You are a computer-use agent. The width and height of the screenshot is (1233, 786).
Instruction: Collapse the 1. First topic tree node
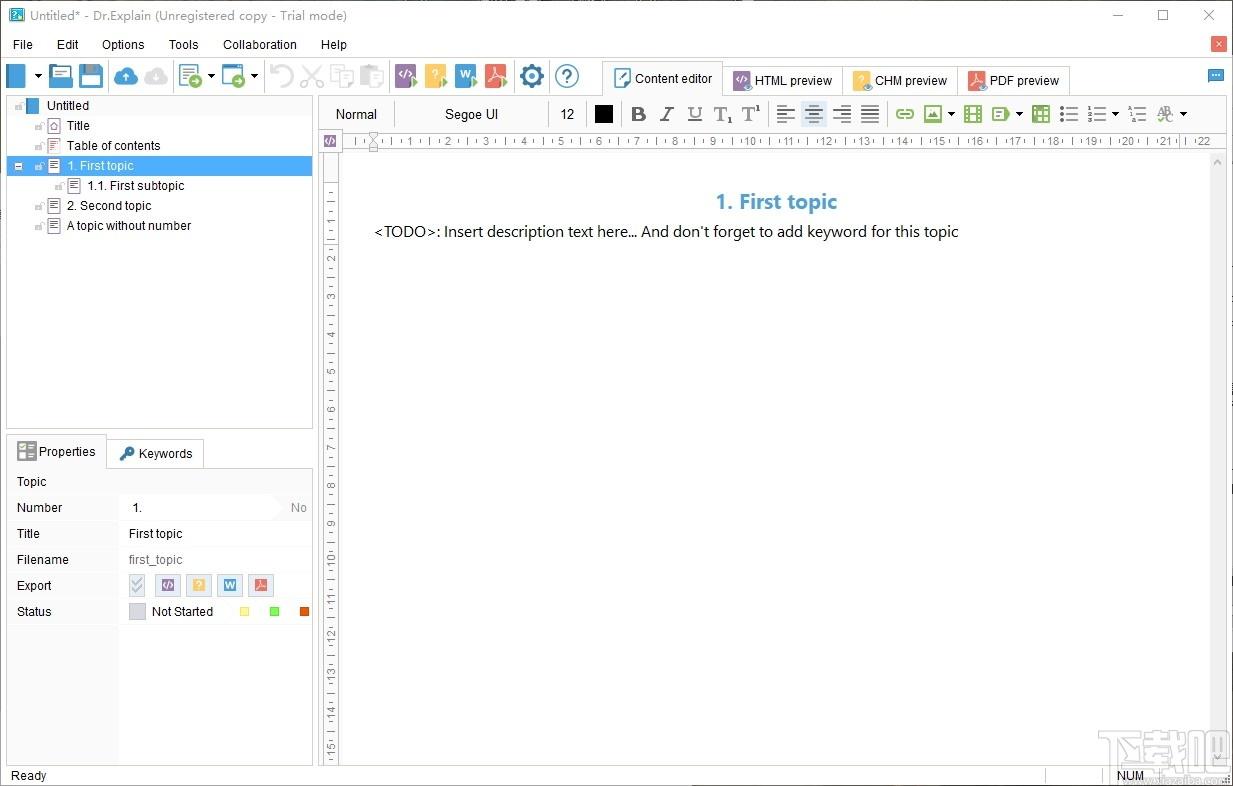(x=18, y=166)
